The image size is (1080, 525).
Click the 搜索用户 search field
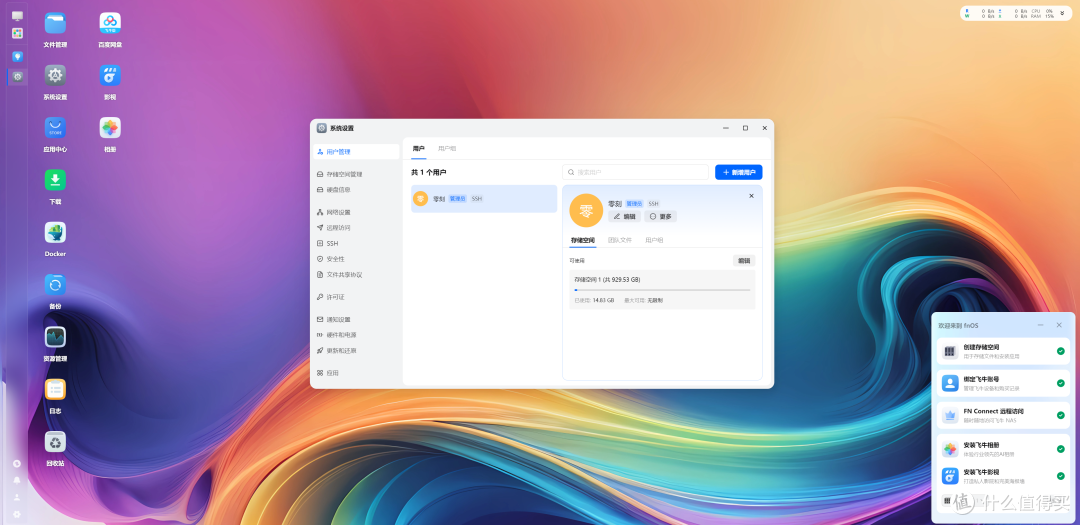(x=635, y=172)
